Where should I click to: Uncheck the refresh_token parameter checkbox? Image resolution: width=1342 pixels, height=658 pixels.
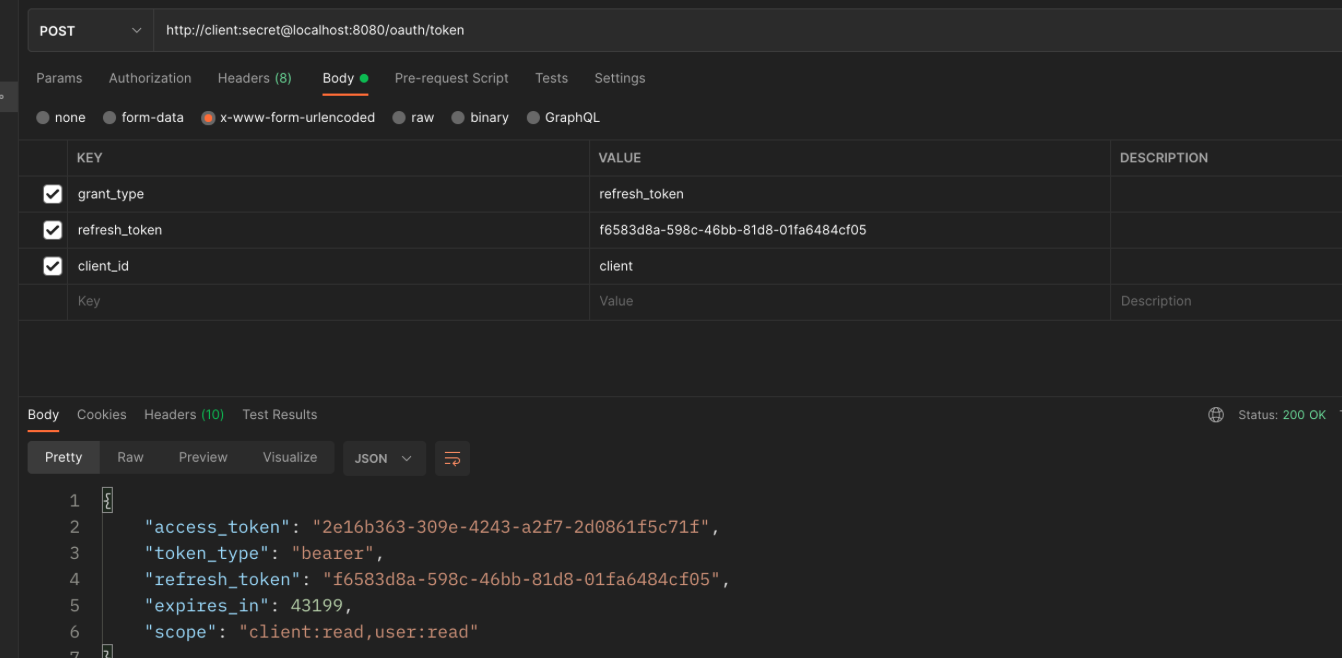click(53, 230)
